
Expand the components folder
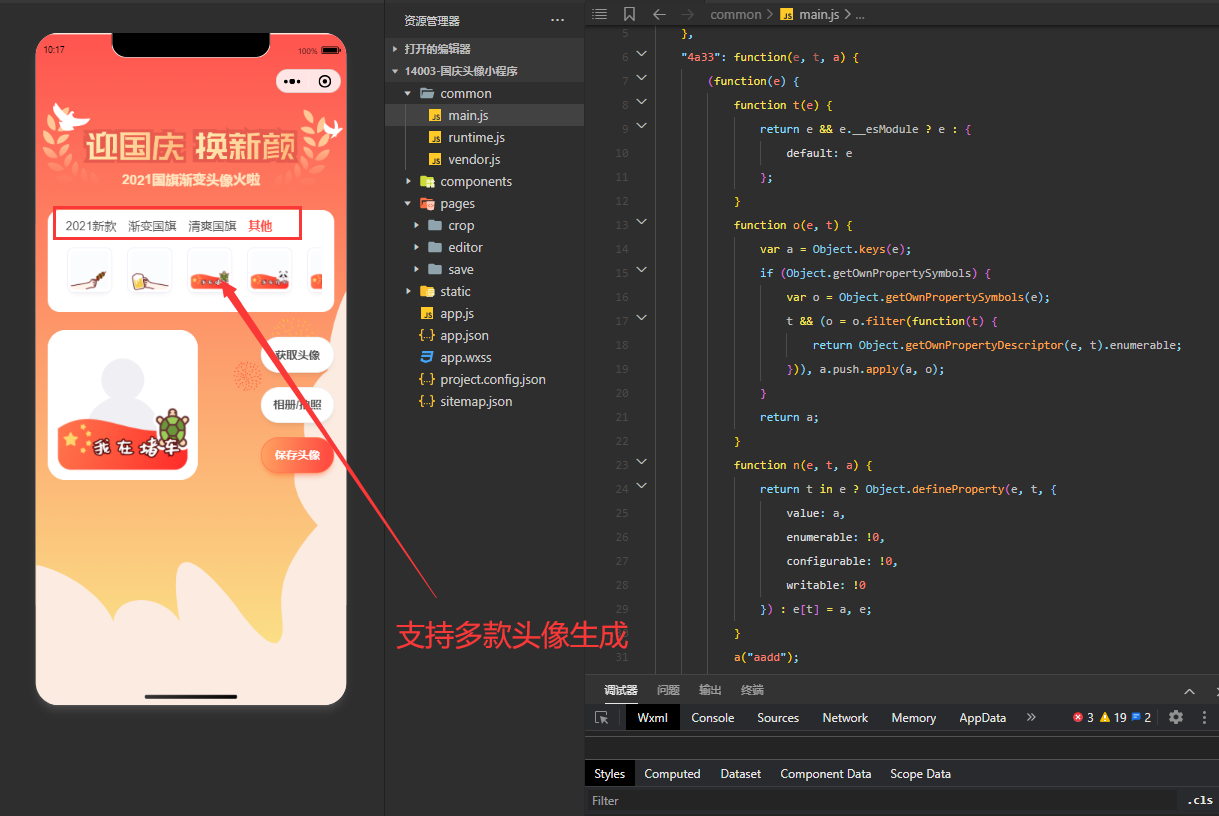pos(484,181)
